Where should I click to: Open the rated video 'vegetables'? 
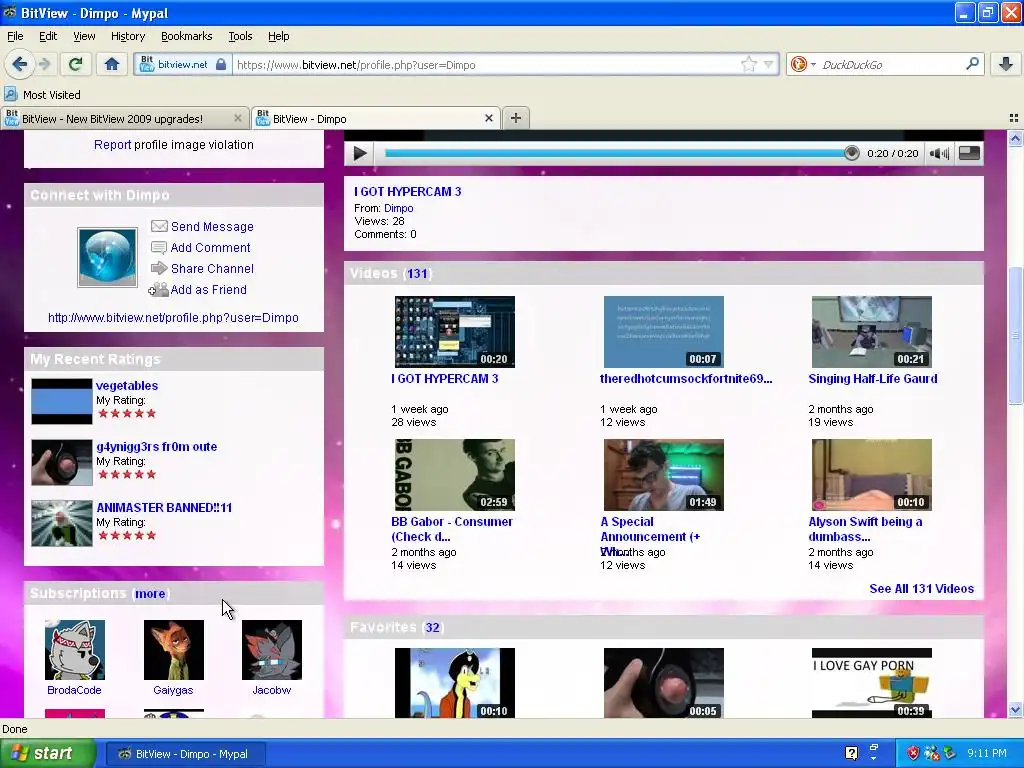pyautogui.click(x=127, y=385)
